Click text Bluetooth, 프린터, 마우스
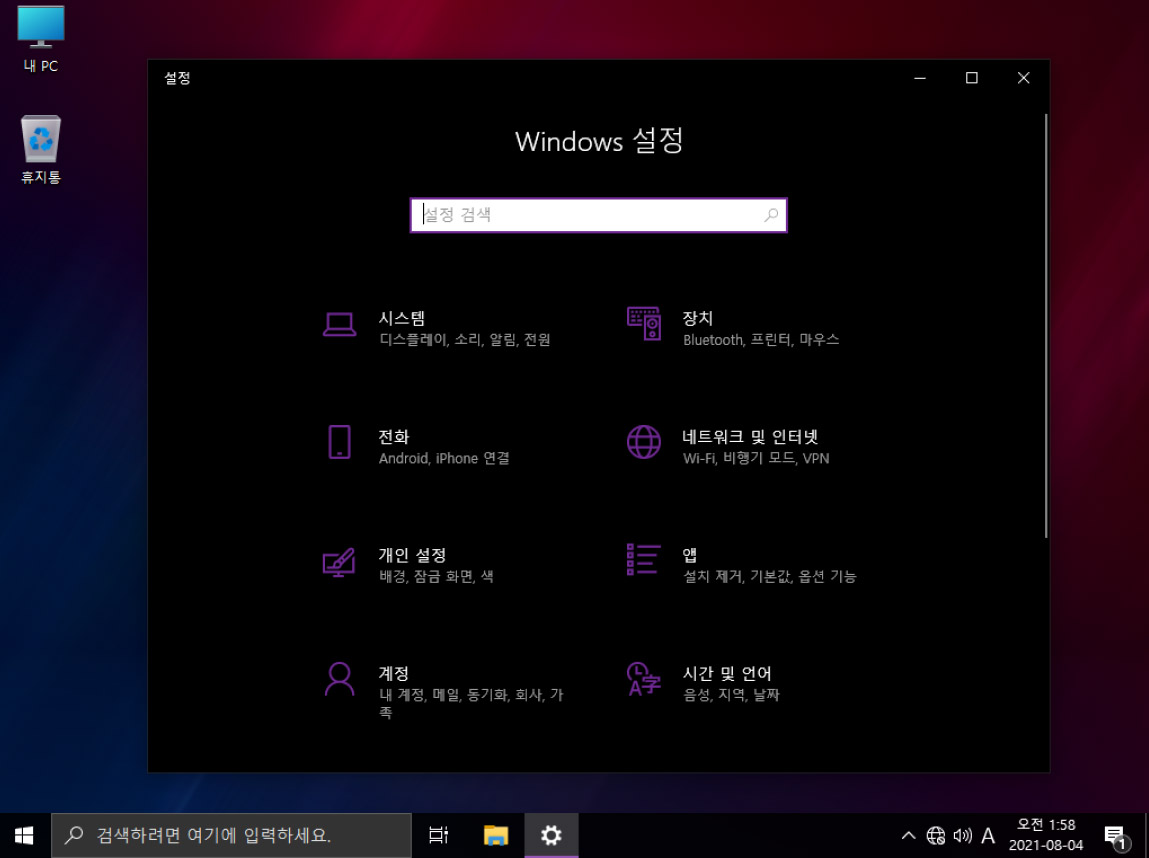1149x858 pixels. click(x=761, y=340)
